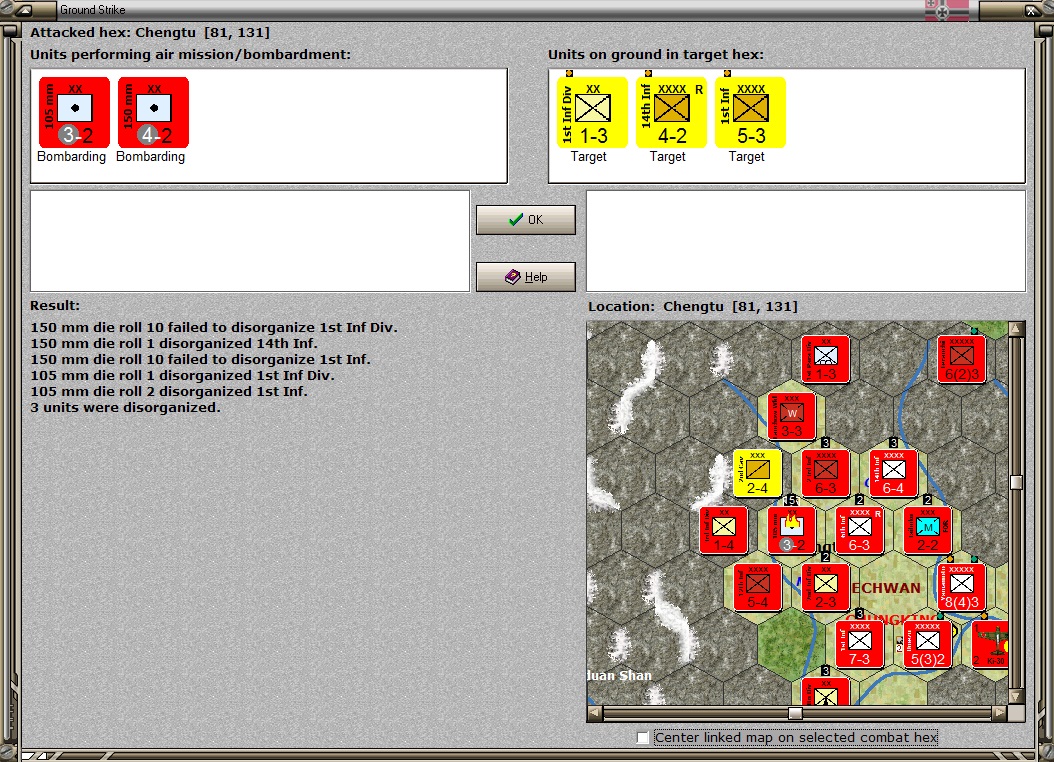
Task: Click the 3-3 W warlord map unit
Action: pyautogui.click(x=791, y=416)
